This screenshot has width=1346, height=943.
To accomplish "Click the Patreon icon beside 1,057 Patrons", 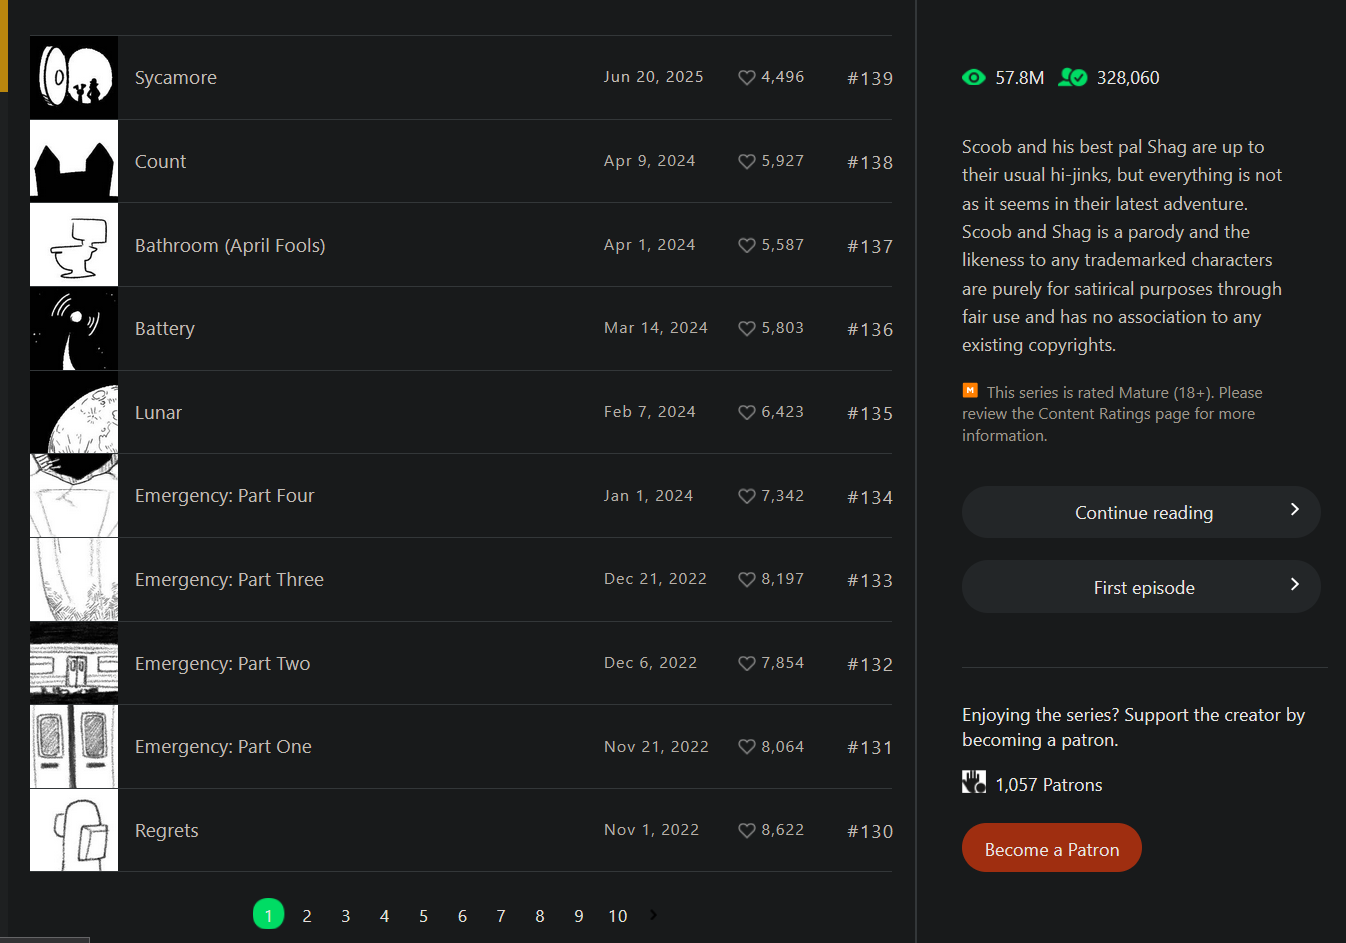I will point(974,783).
